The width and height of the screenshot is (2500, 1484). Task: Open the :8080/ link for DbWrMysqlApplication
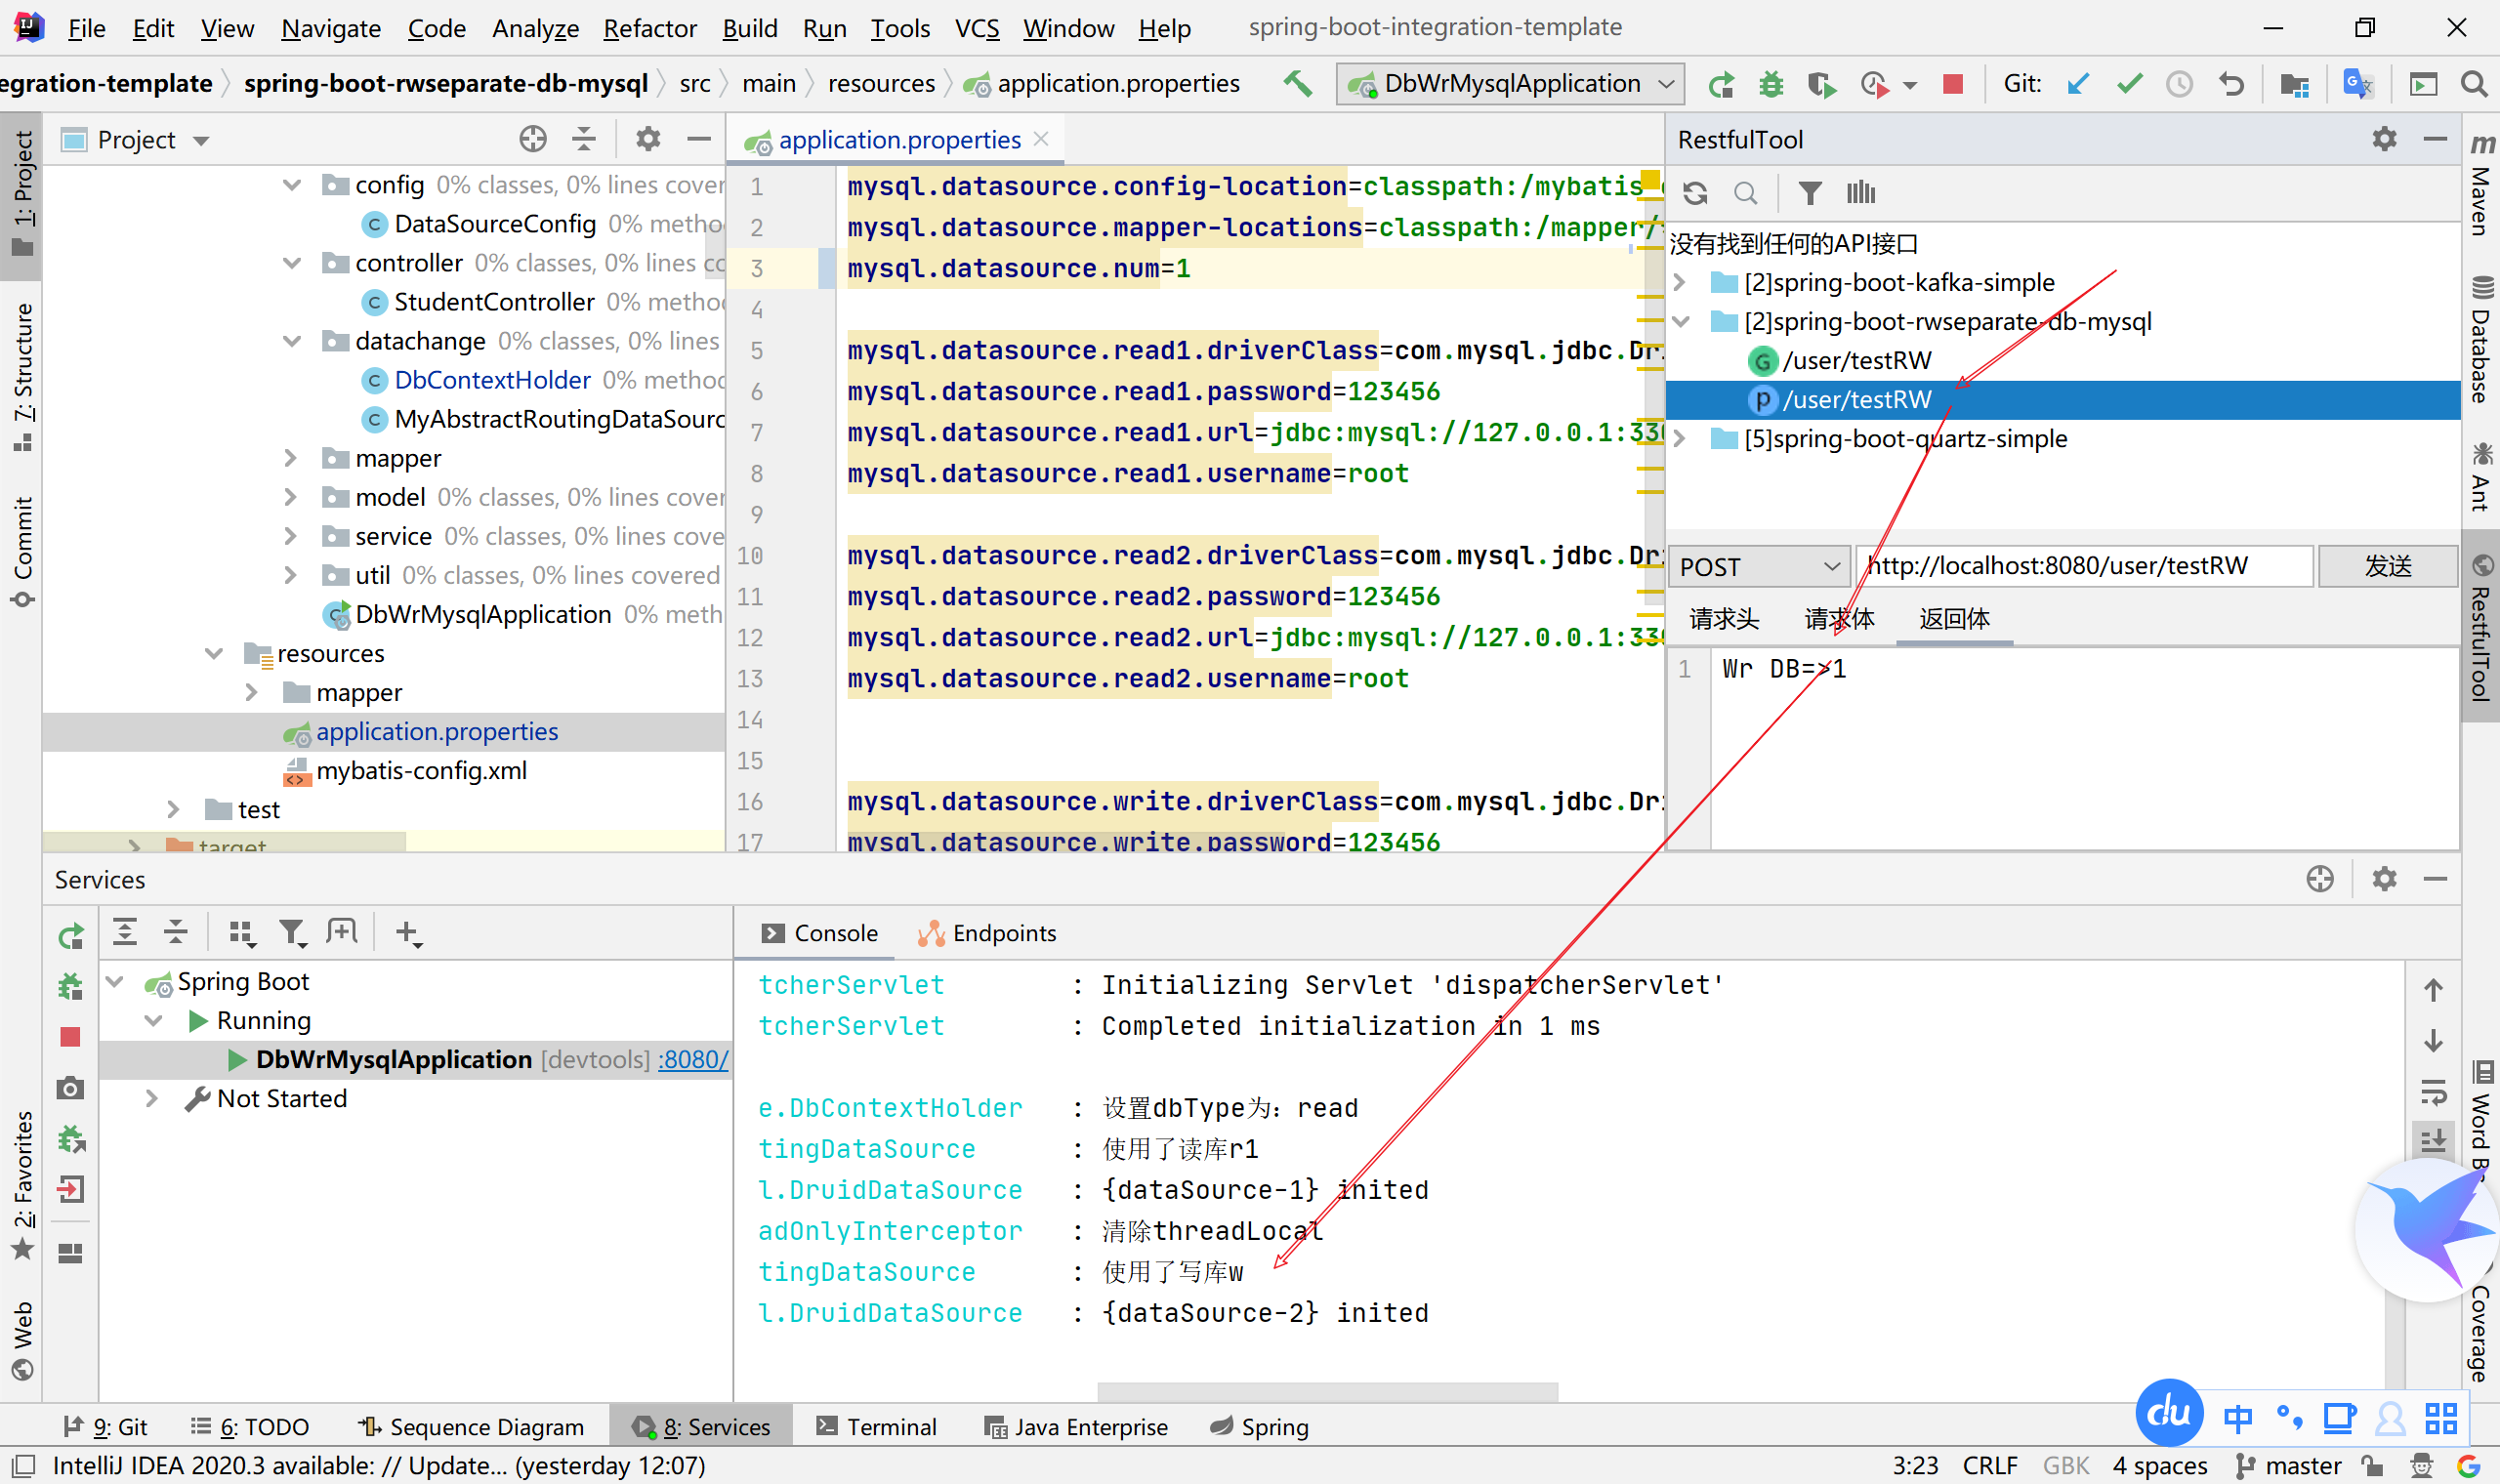[693, 1059]
